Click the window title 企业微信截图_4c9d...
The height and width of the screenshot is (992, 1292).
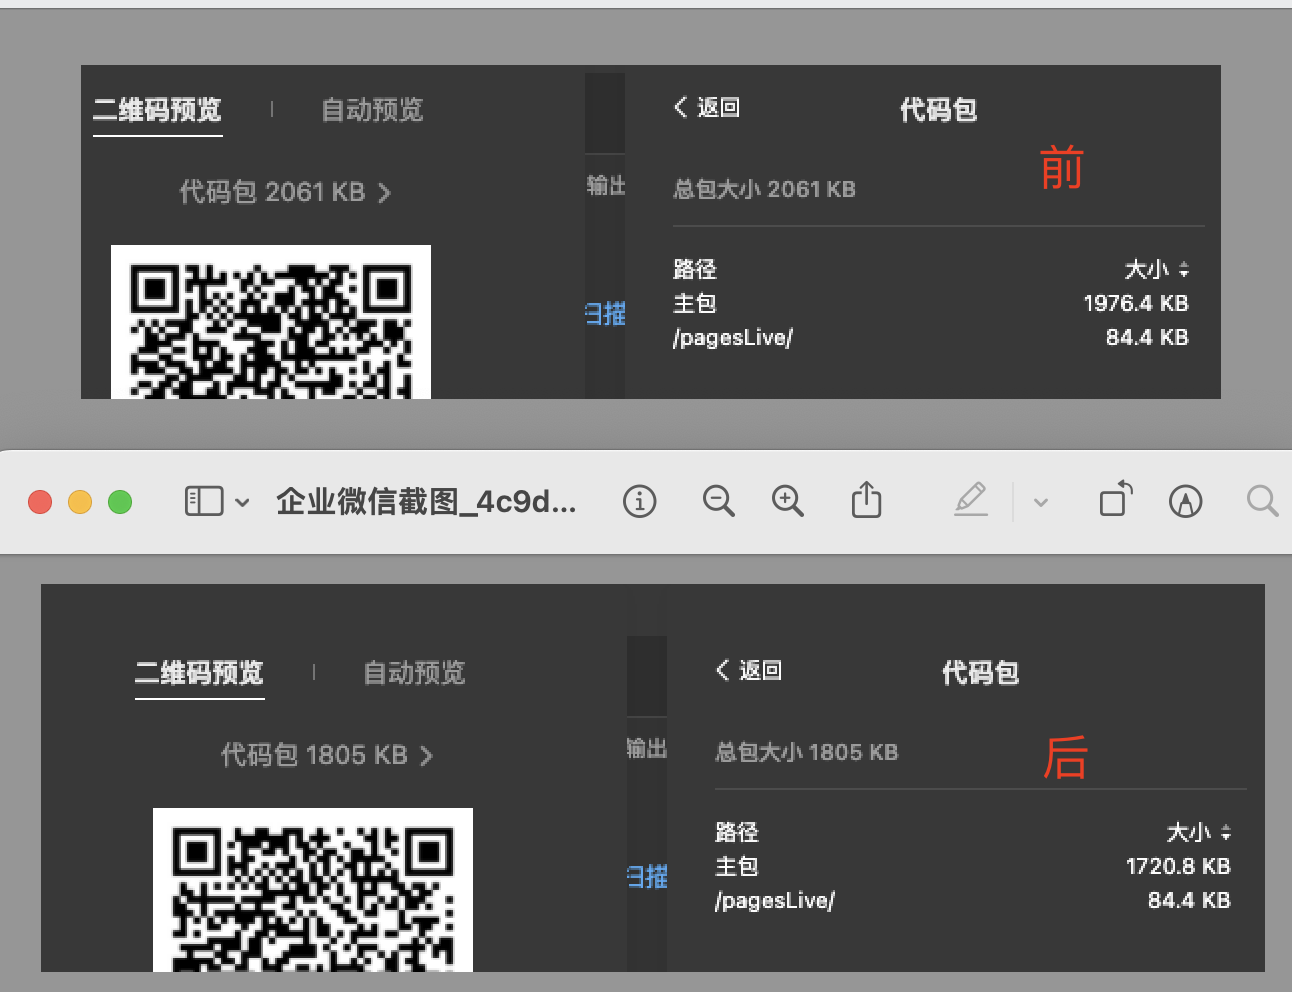[426, 501]
